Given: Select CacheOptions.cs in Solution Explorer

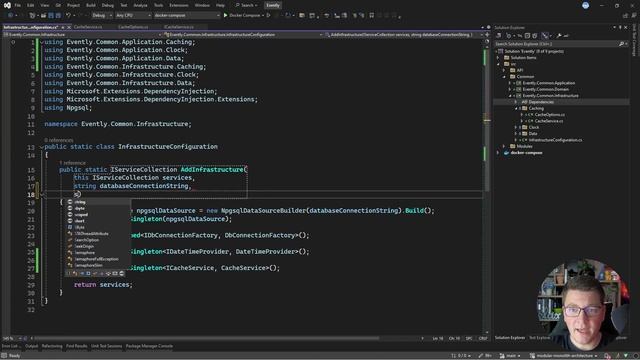Looking at the screenshot, I should click(550, 115).
